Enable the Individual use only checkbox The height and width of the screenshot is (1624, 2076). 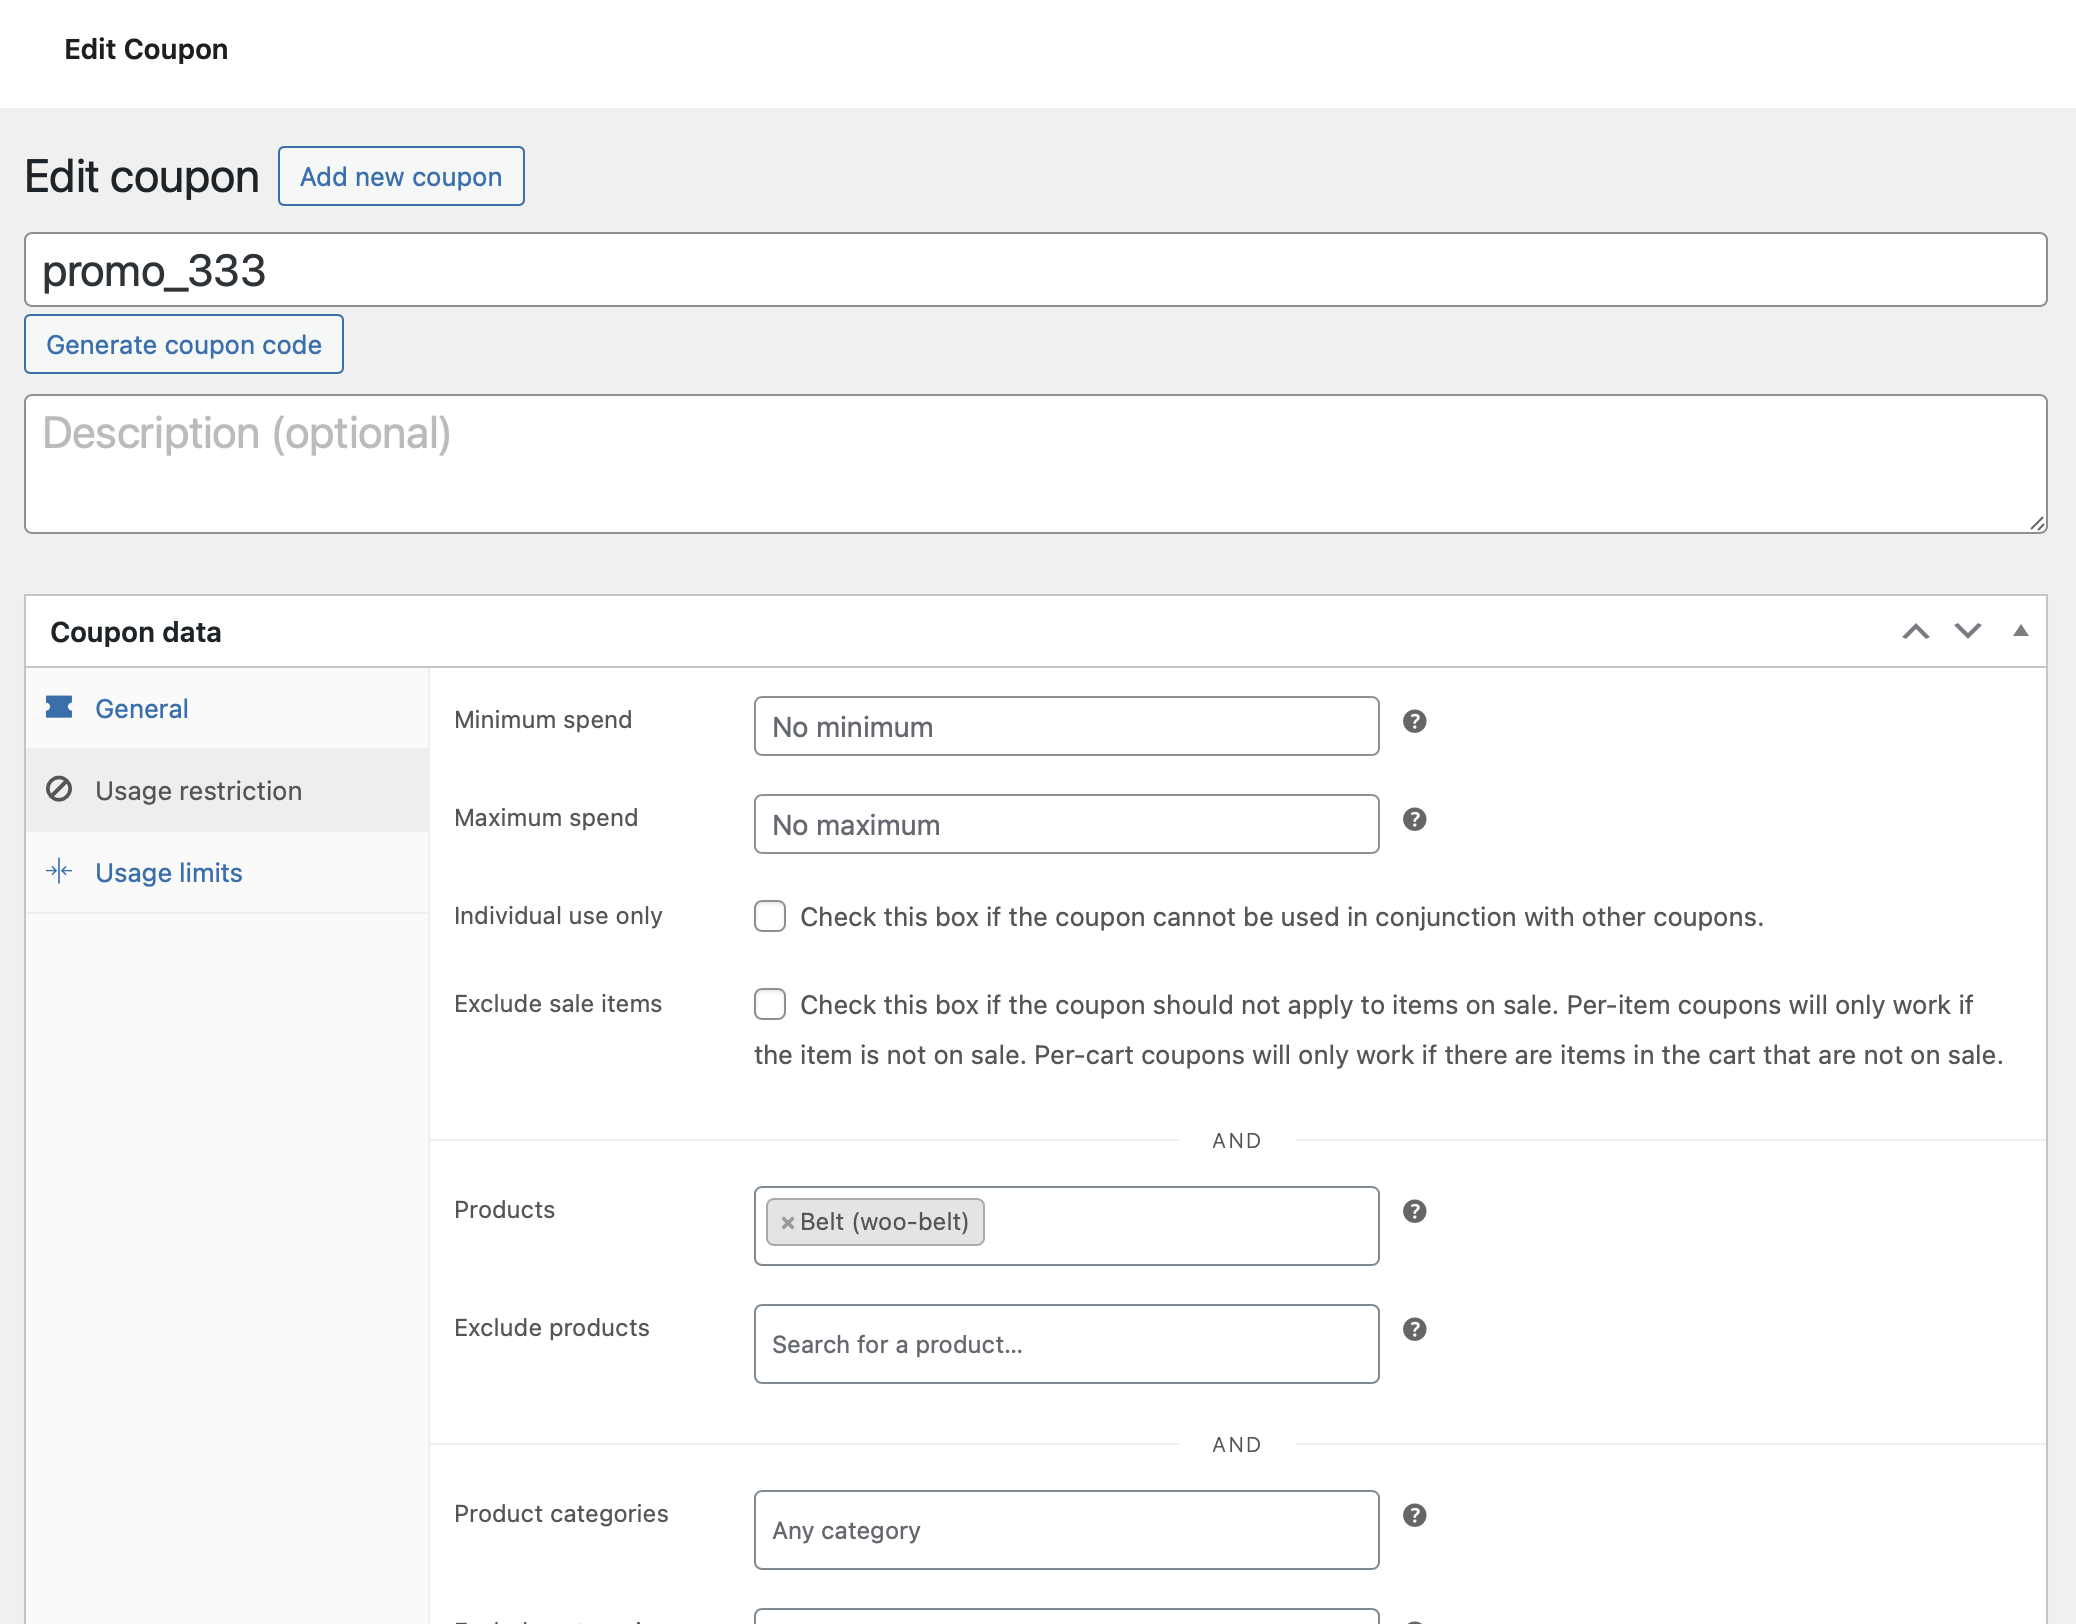click(x=769, y=915)
